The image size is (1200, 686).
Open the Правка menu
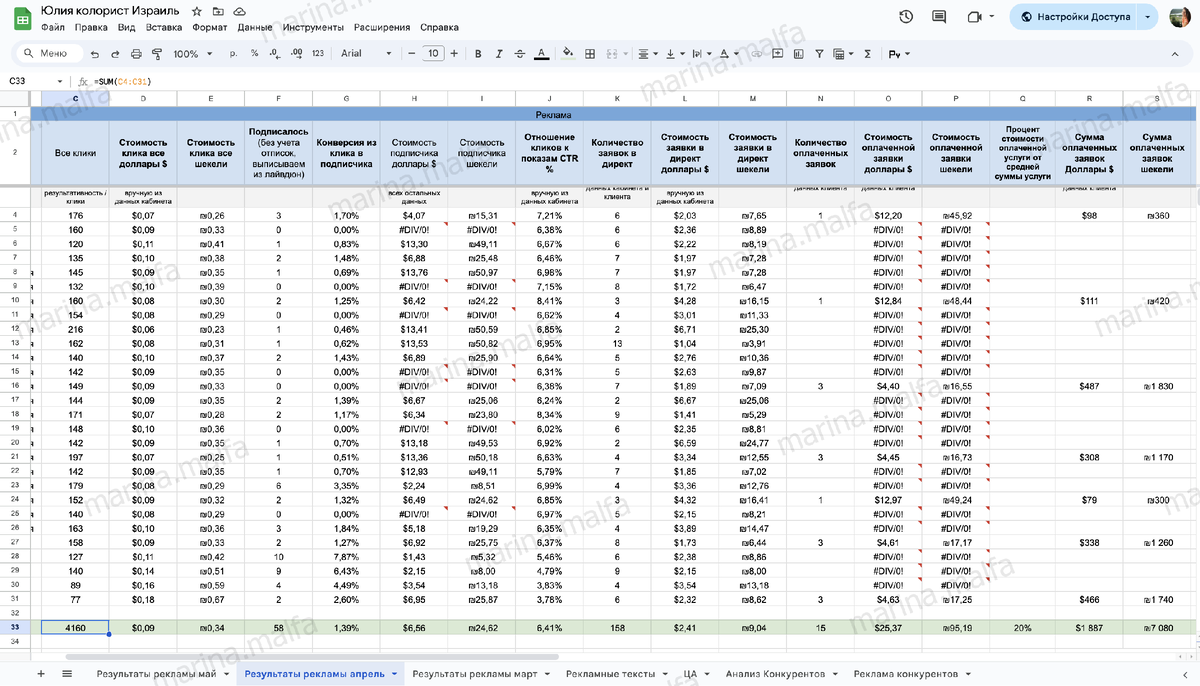(x=91, y=28)
